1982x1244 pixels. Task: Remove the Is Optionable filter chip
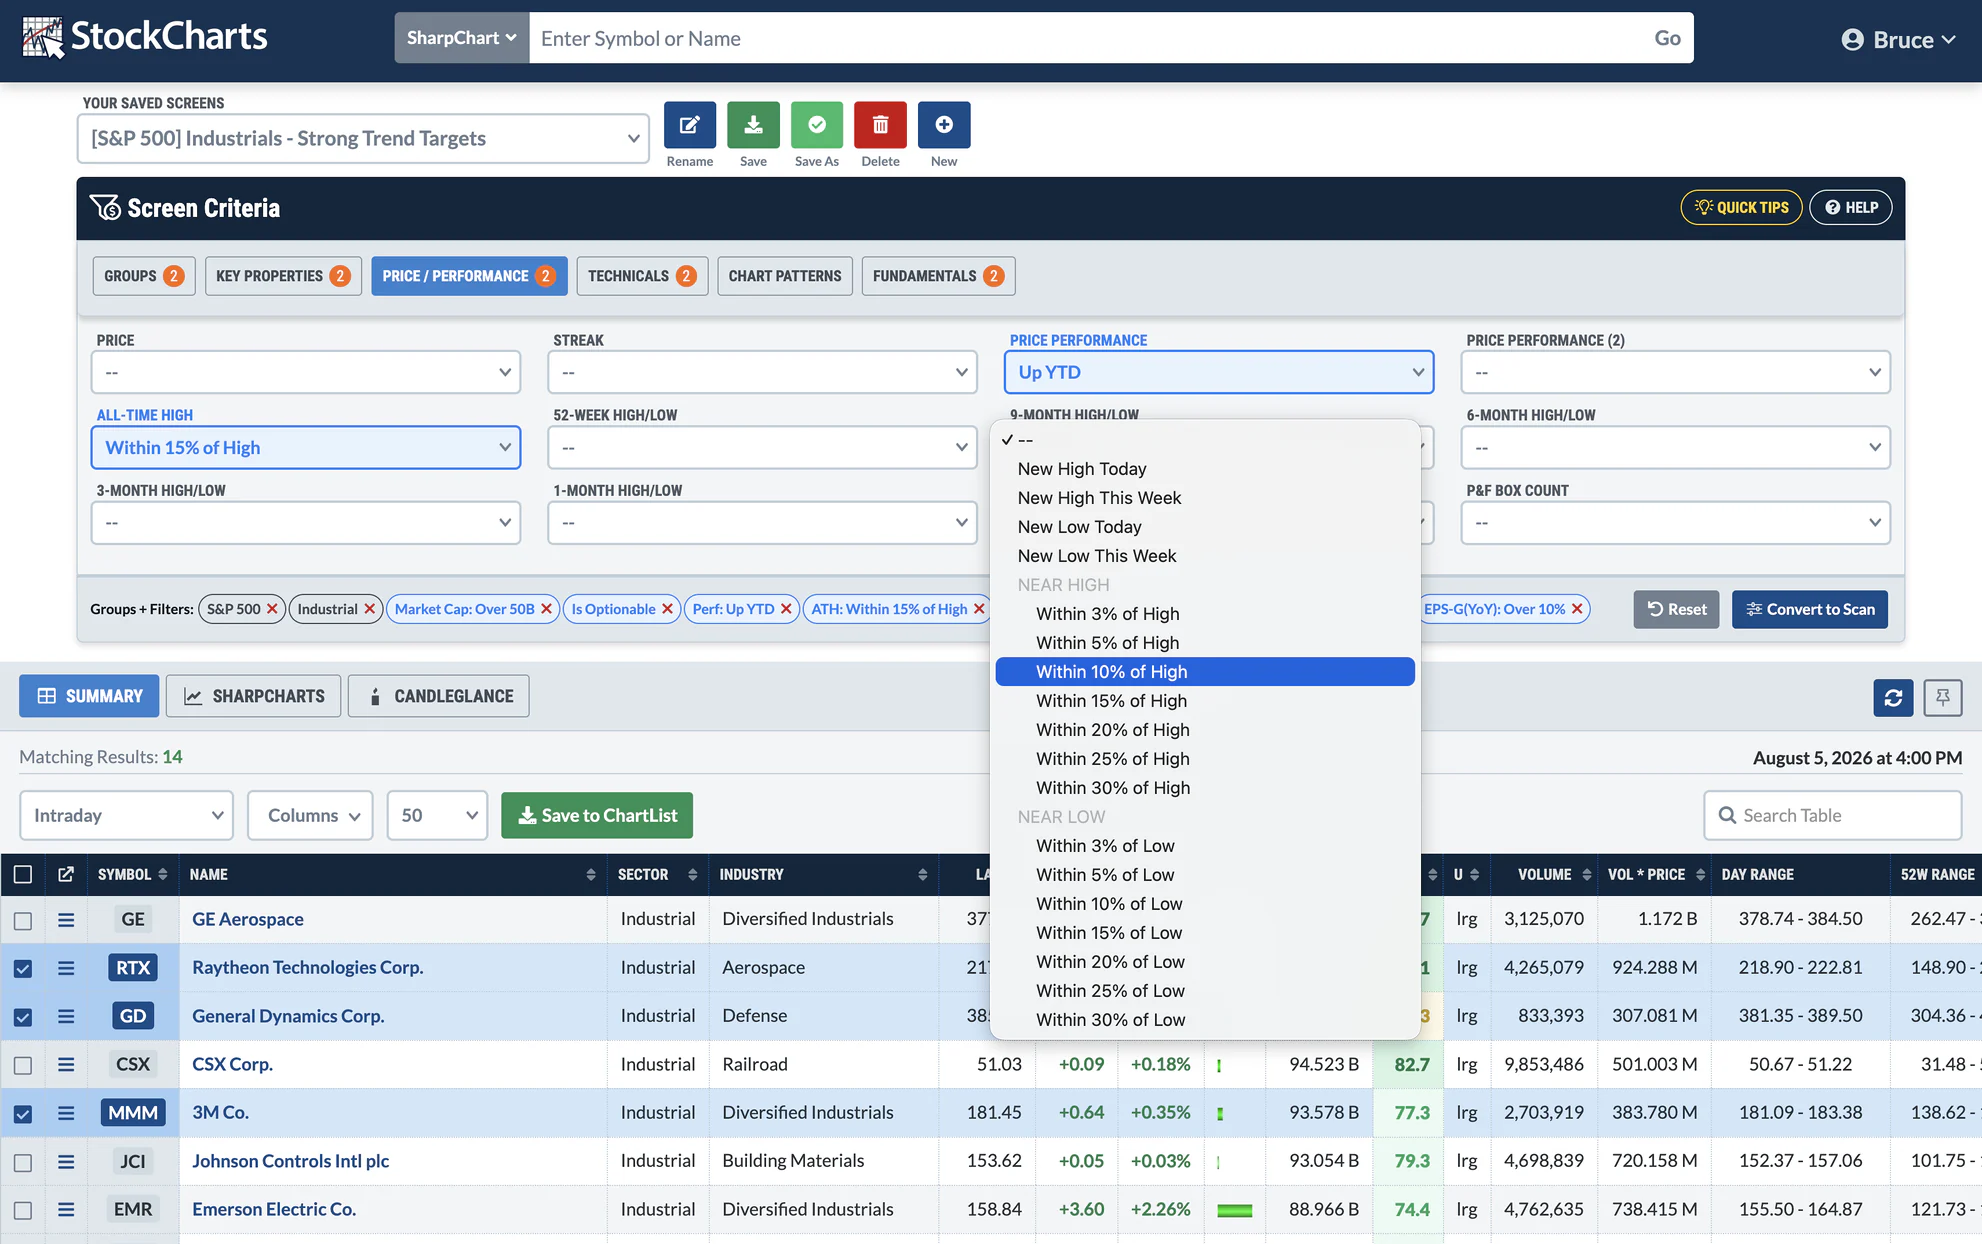coord(668,609)
